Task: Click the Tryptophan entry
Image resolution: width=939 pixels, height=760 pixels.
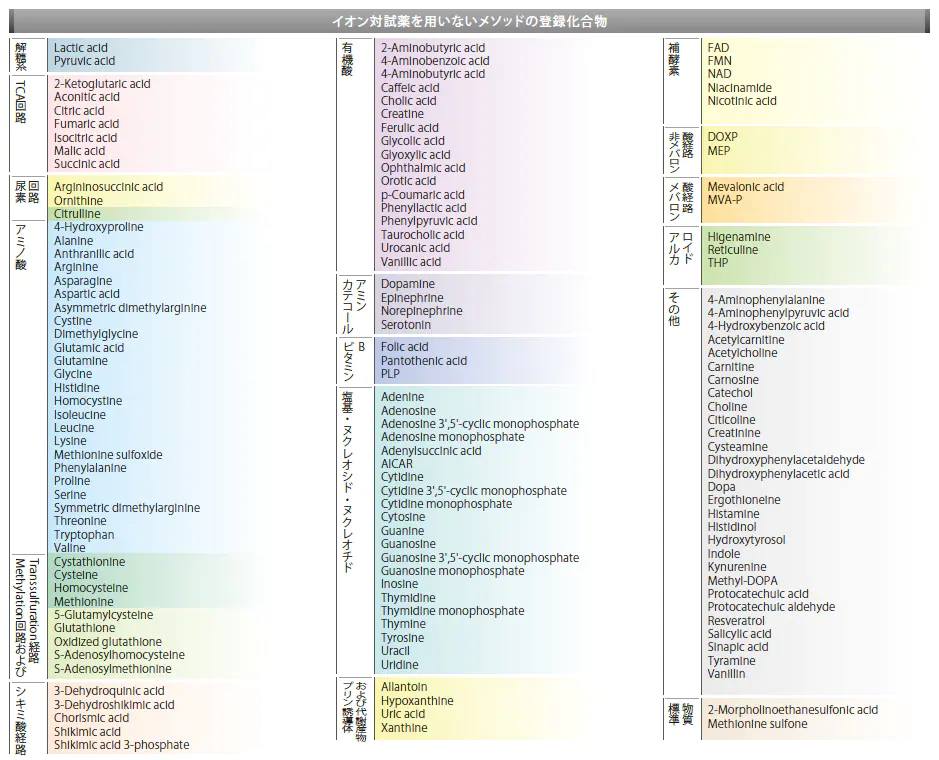Action: (84, 535)
